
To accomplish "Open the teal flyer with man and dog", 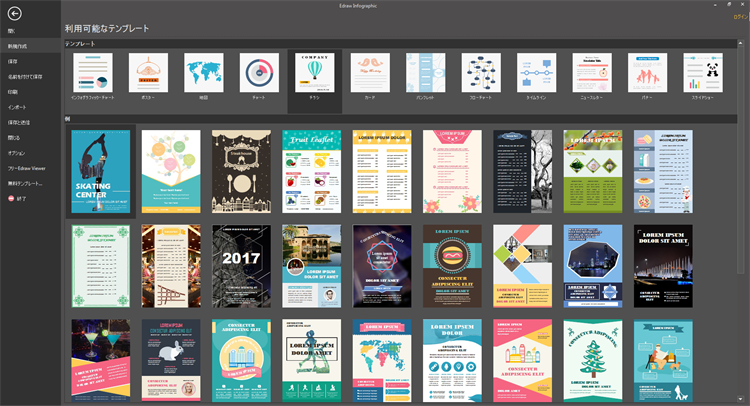I will (663, 361).
